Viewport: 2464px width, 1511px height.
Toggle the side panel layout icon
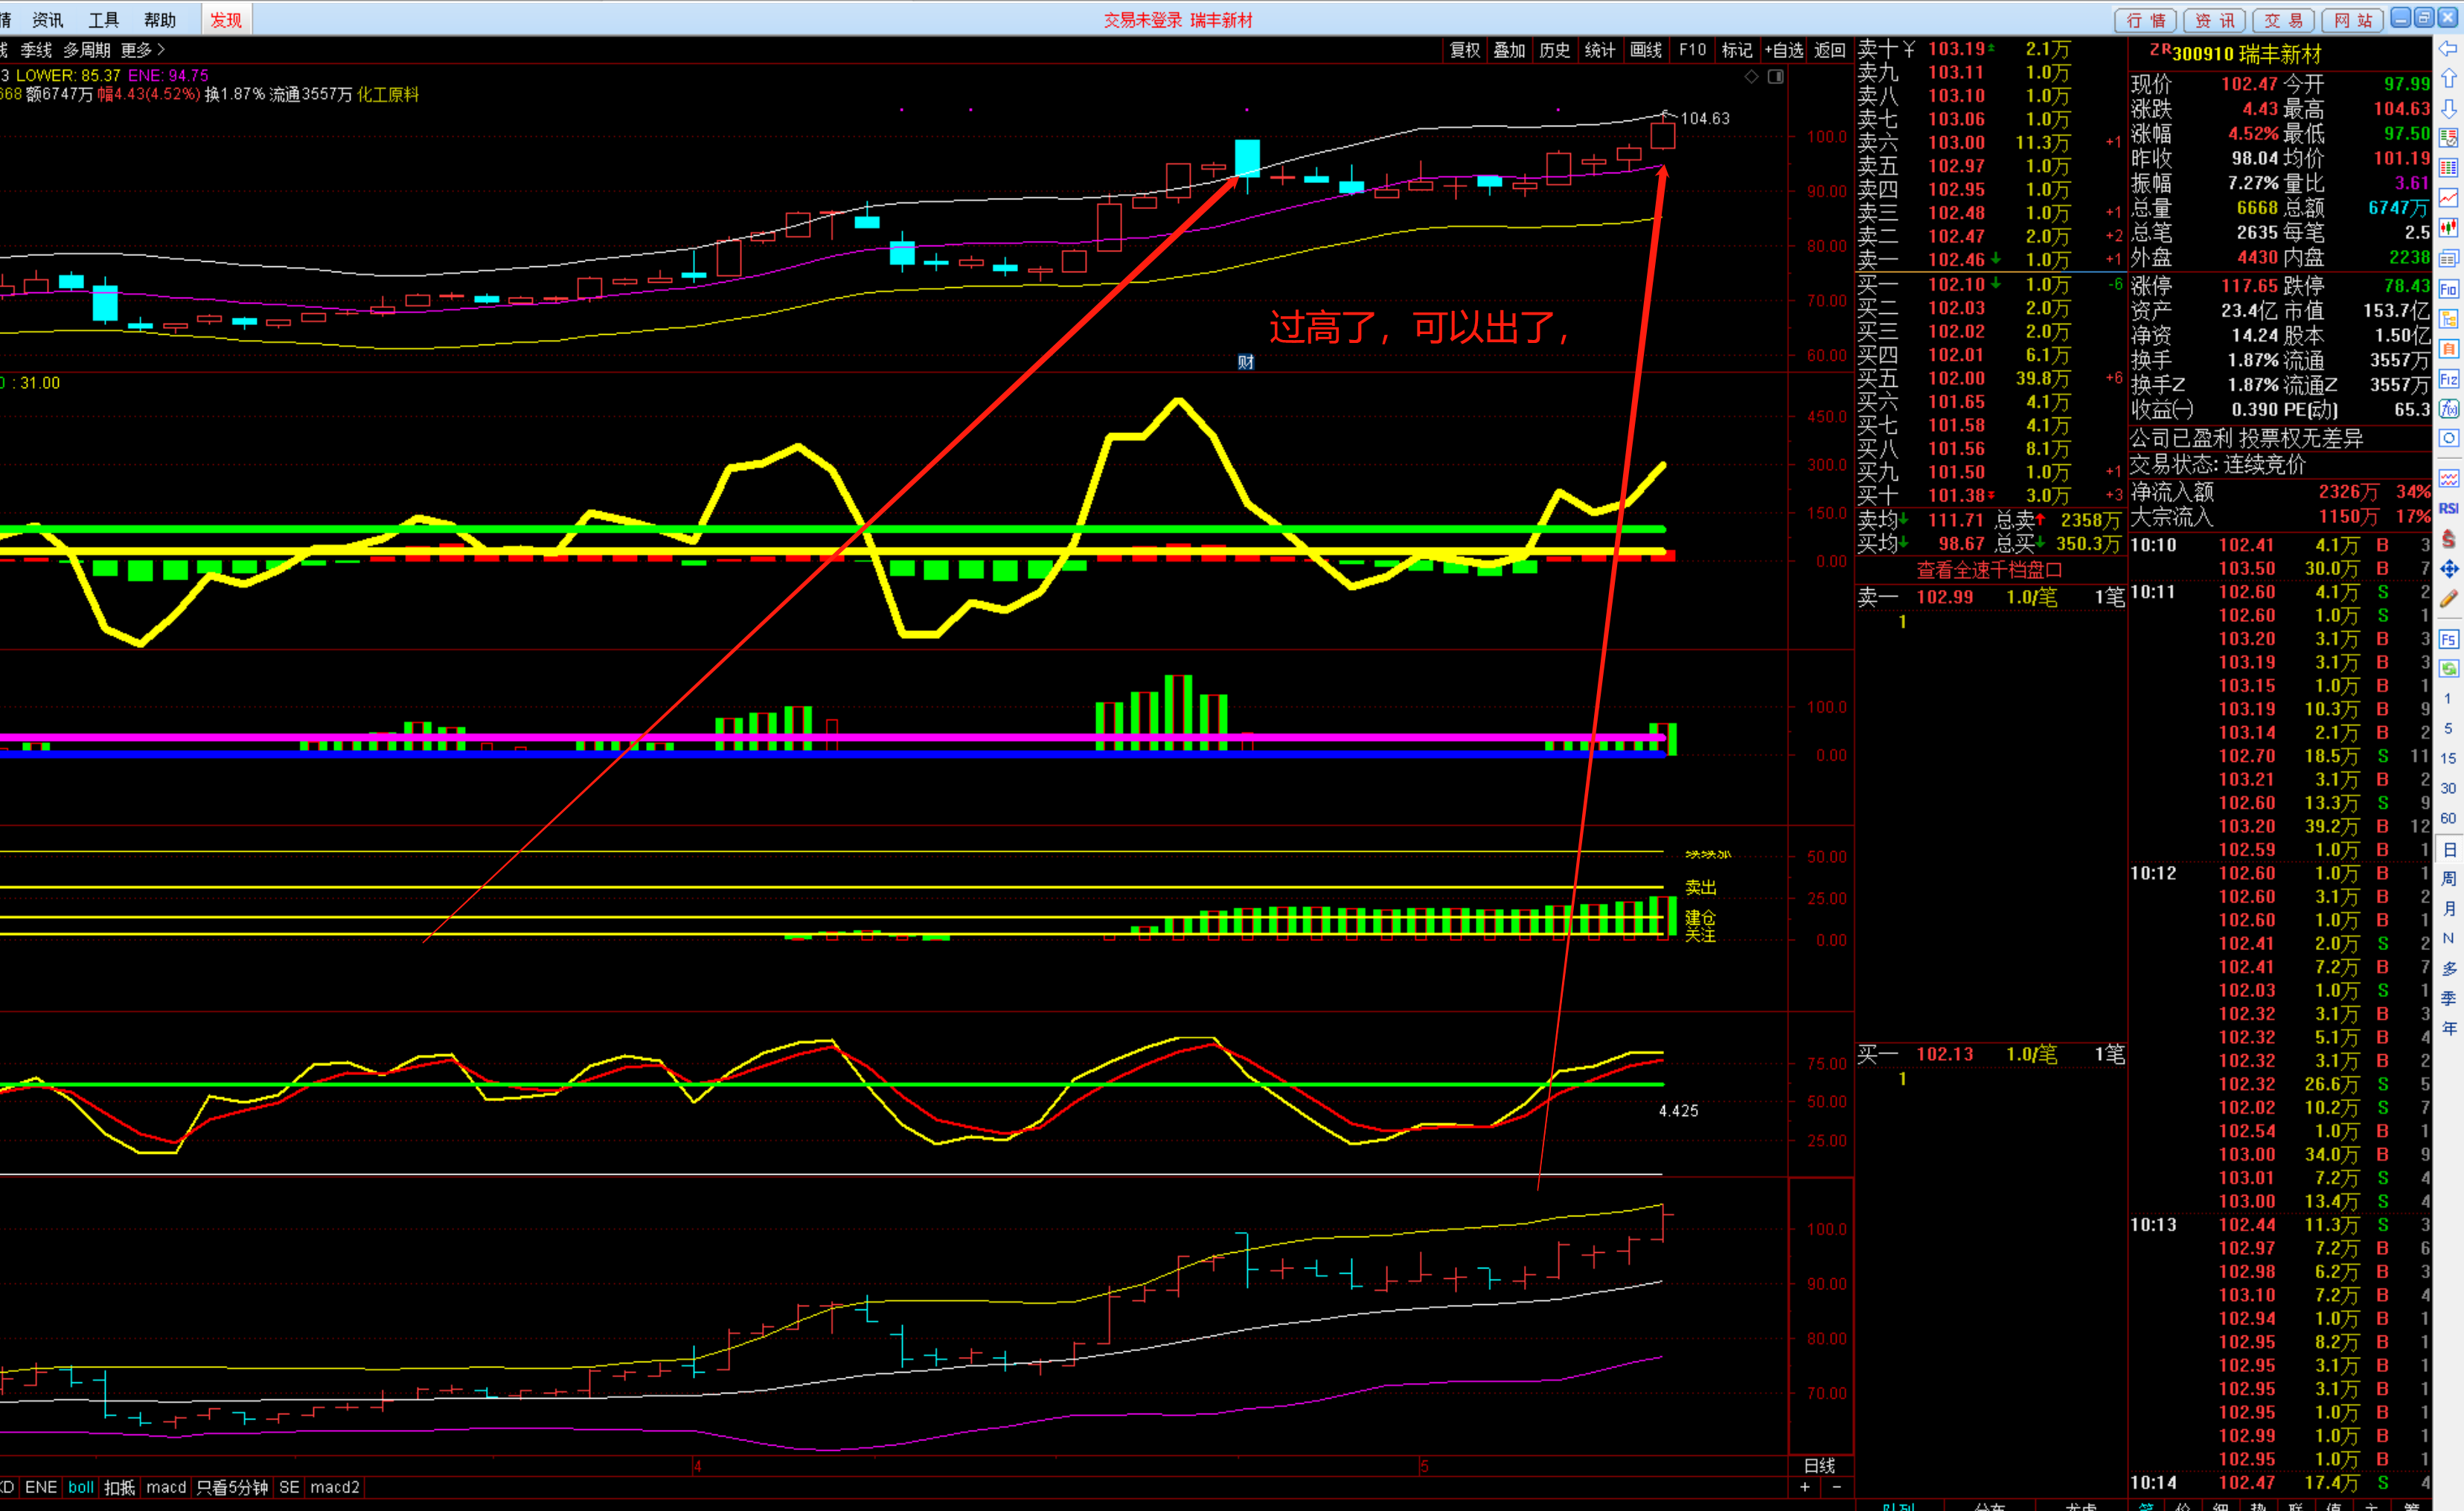[x=1775, y=77]
